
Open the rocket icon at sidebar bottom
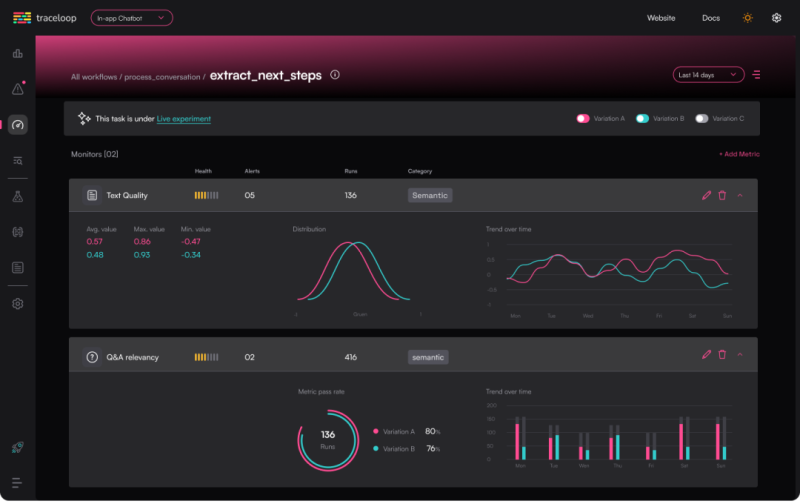click(x=17, y=449)
